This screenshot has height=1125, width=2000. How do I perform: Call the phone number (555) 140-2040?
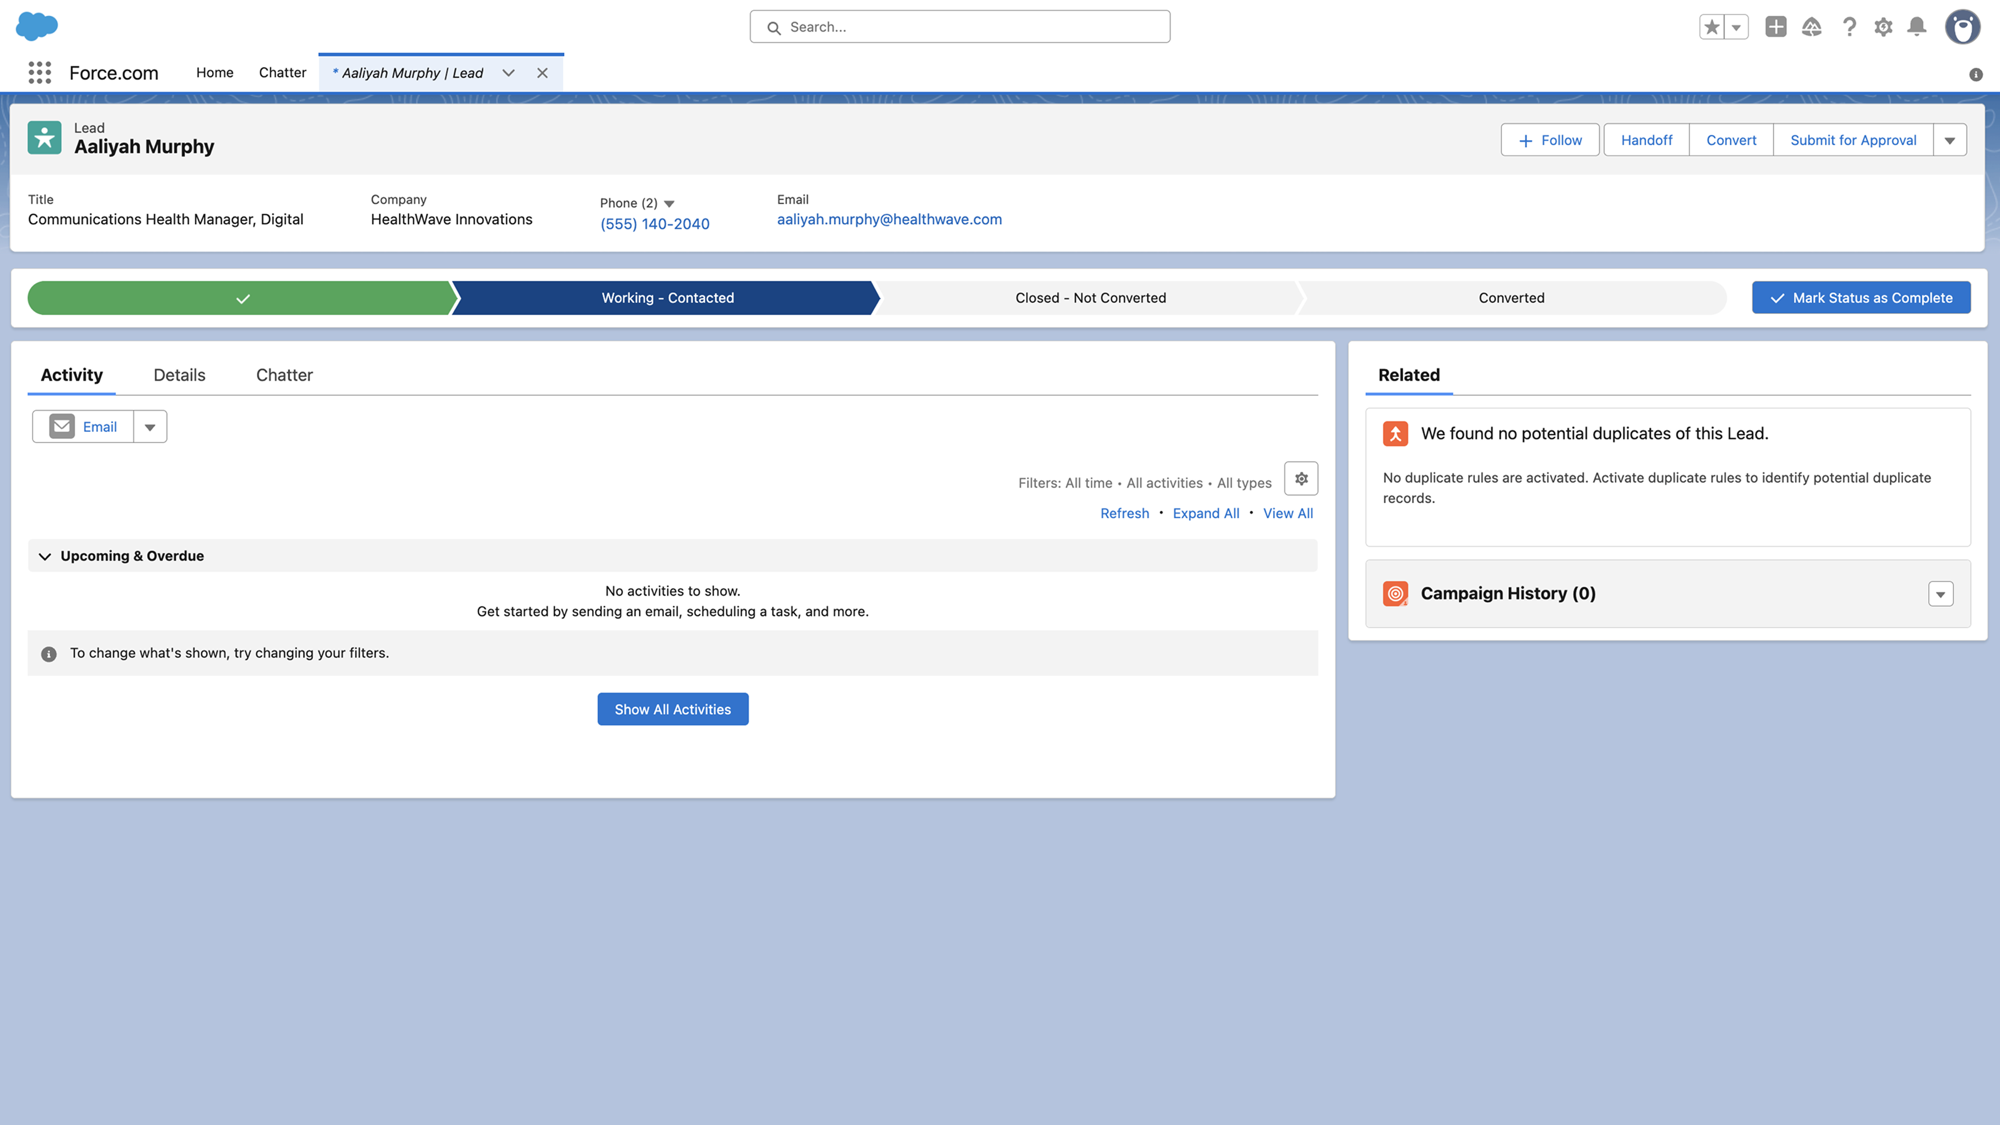[655, 224]
